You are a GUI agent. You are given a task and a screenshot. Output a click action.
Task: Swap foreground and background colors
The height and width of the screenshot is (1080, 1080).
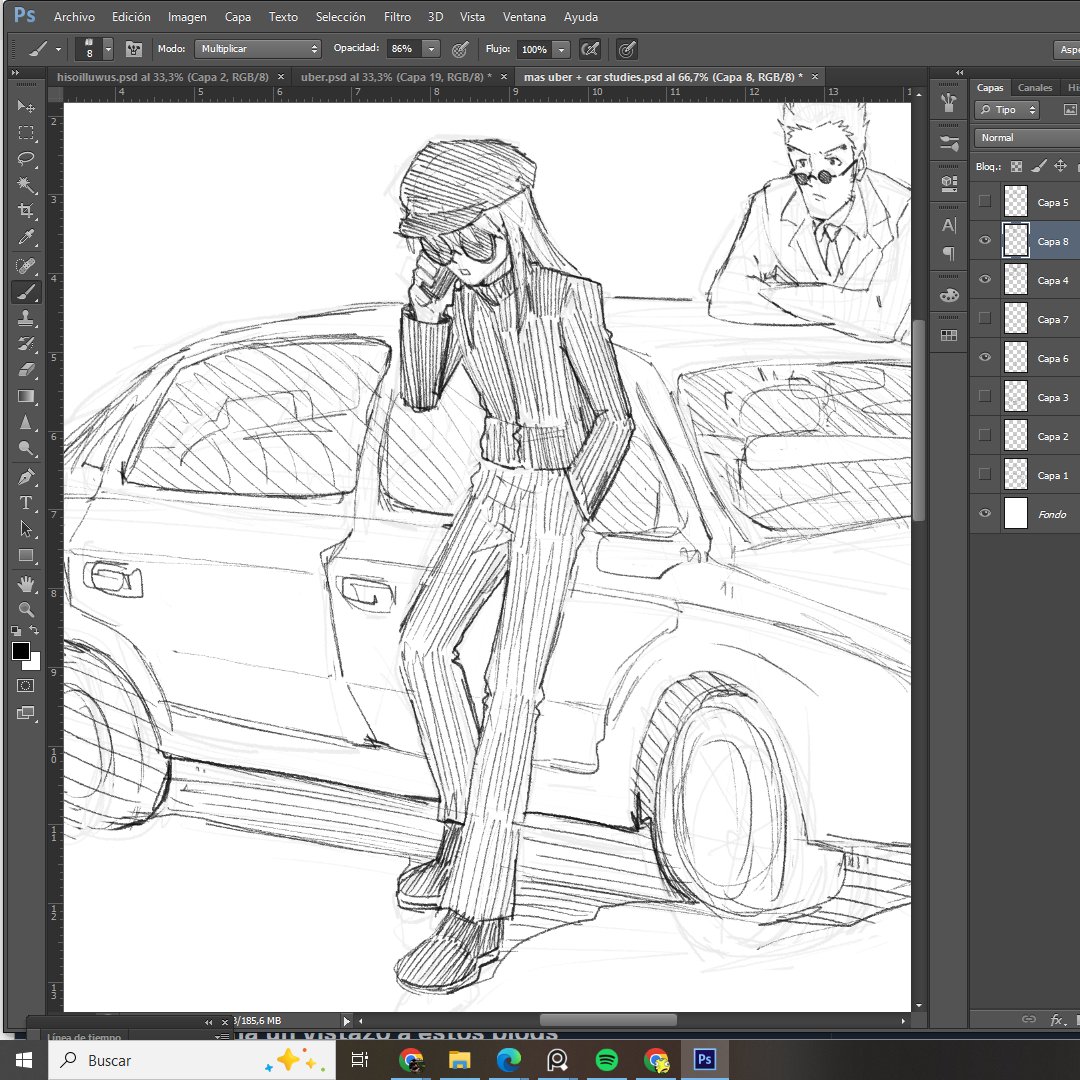coord(34,630)
